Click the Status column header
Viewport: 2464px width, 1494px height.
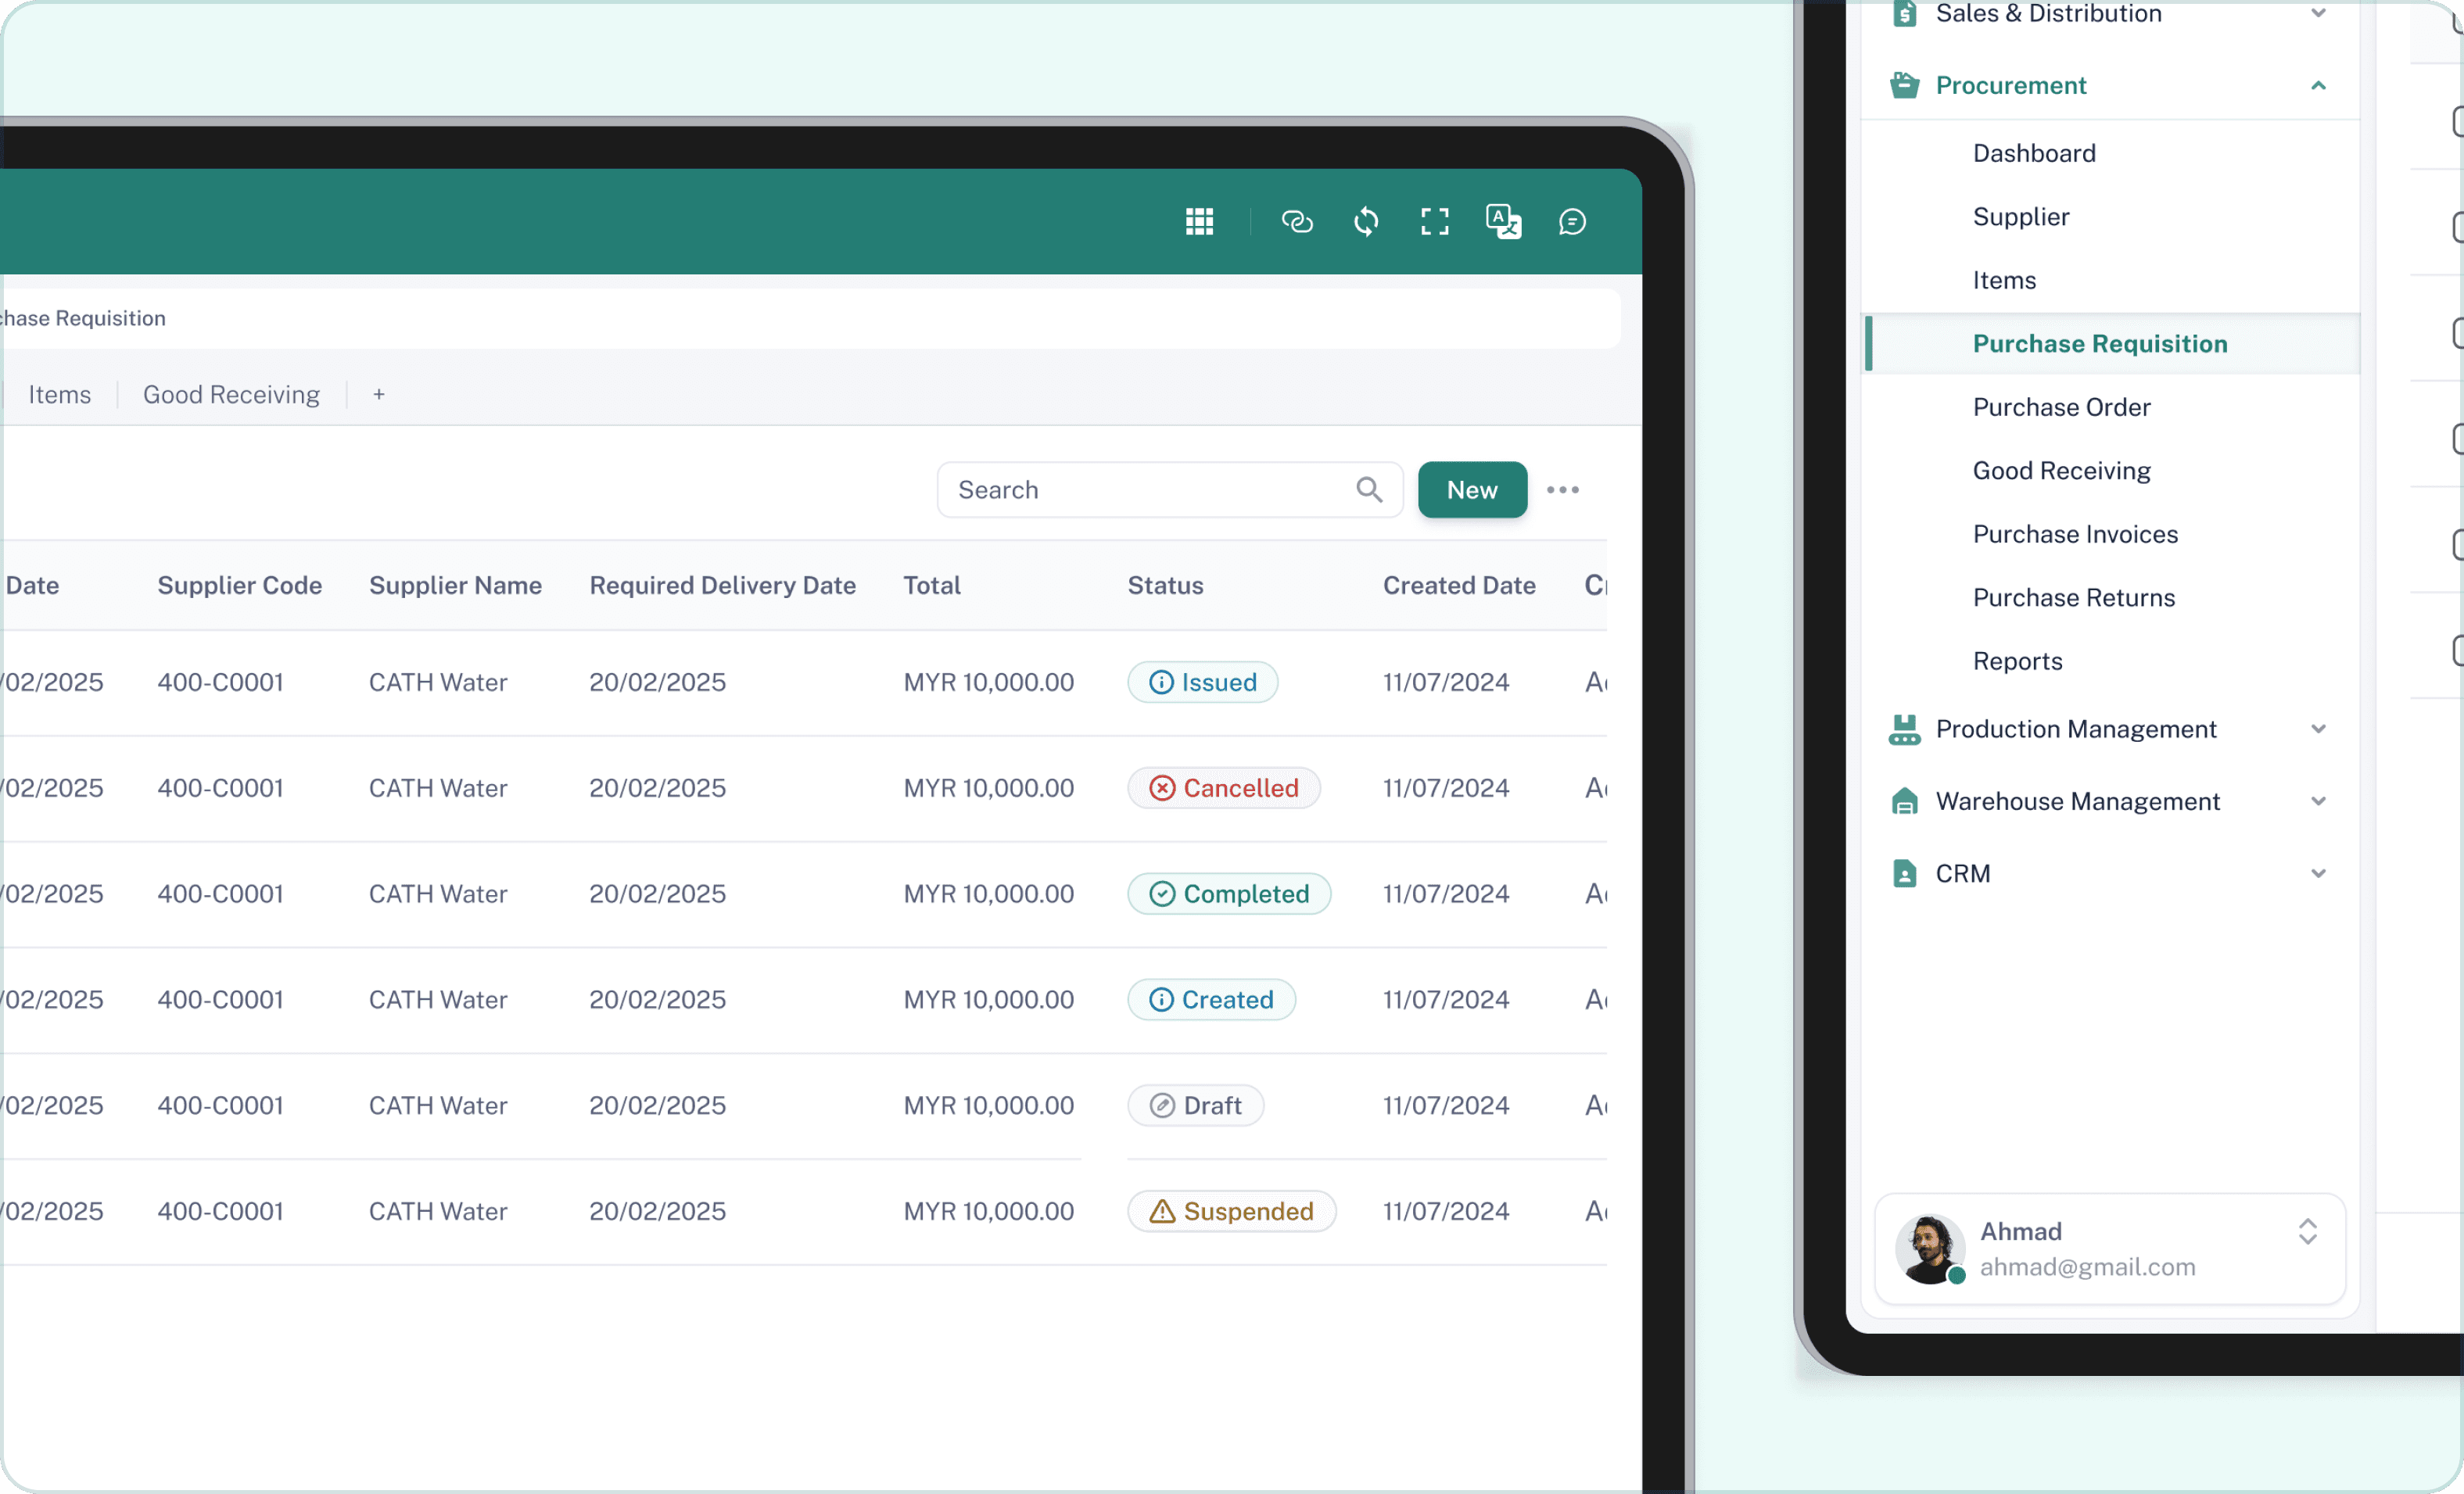[1165, 585]
